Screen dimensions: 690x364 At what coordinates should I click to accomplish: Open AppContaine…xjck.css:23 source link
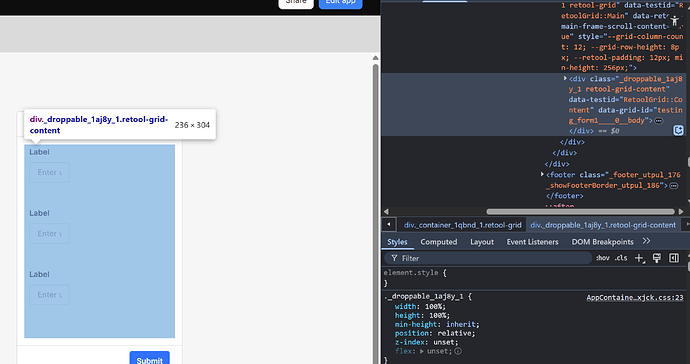click(x=635, y=298)
